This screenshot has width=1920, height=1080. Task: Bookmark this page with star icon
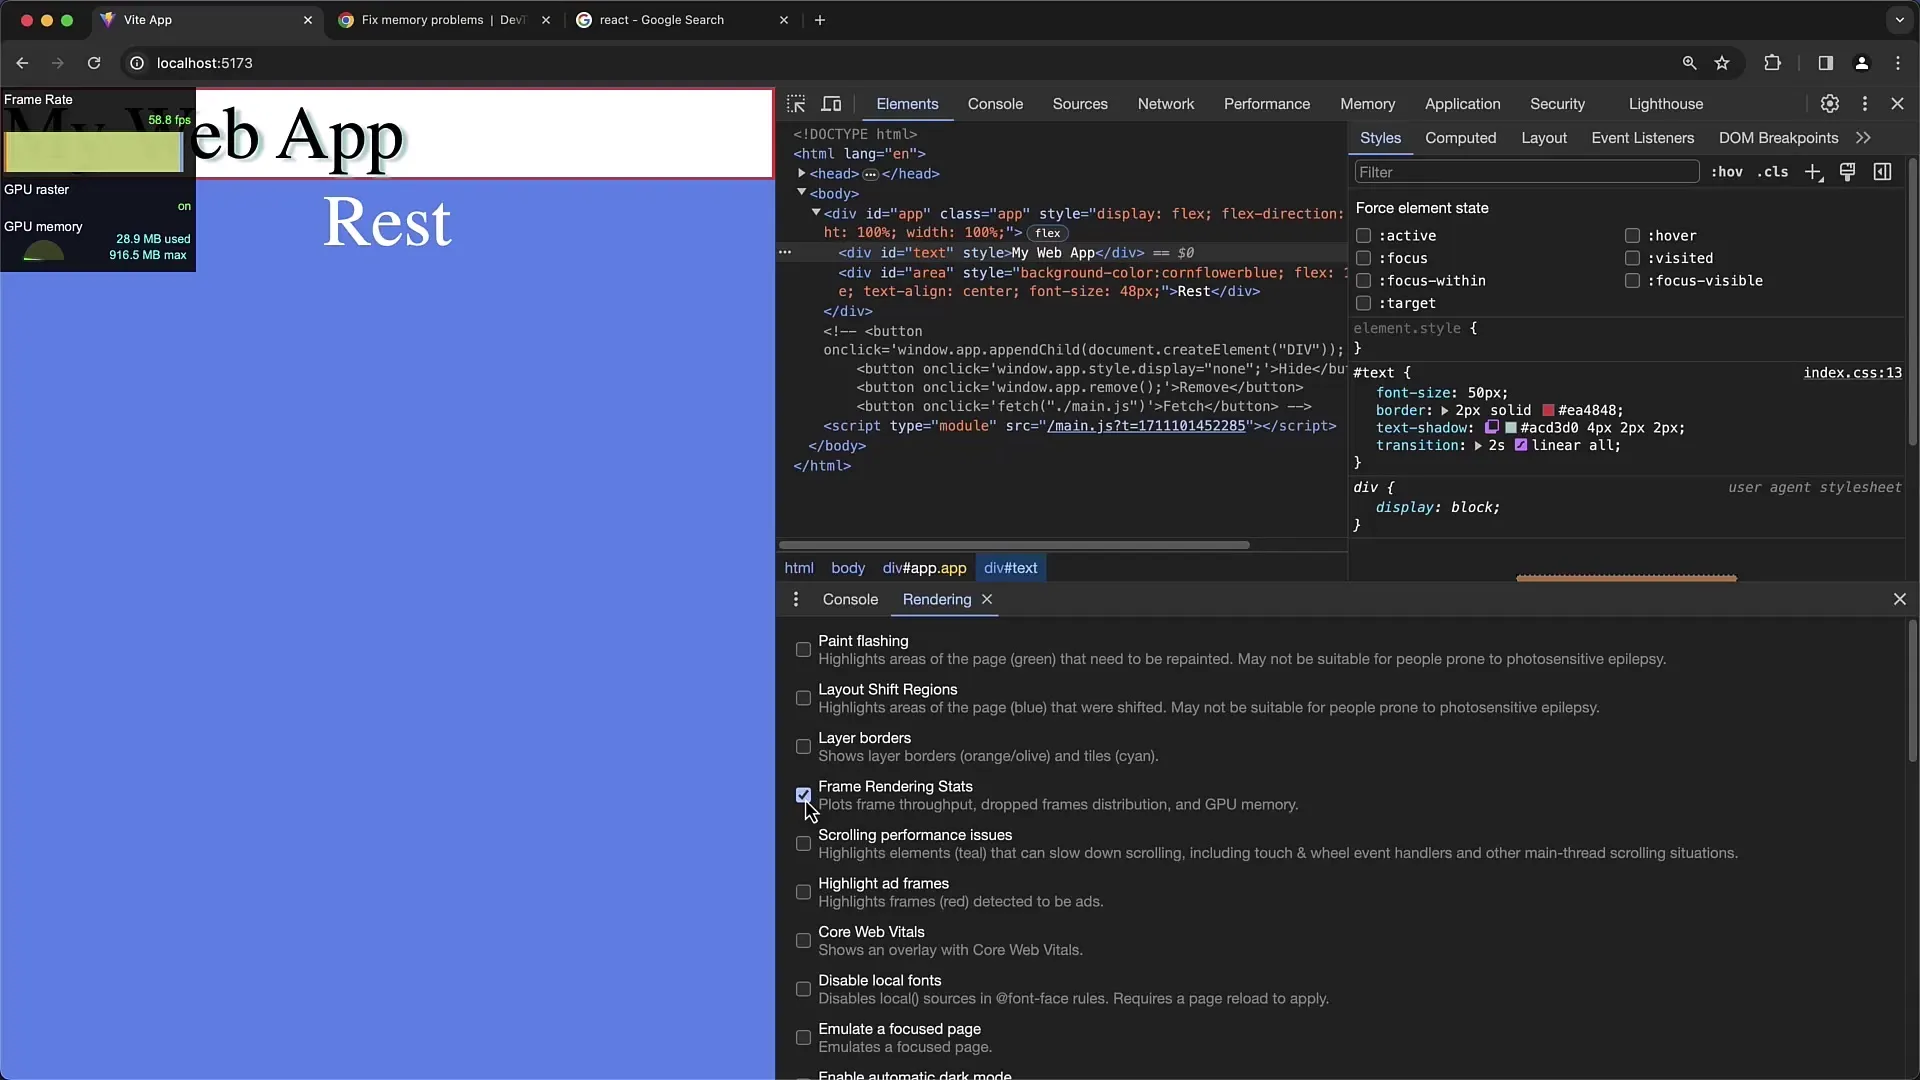tap(1722, 63)
